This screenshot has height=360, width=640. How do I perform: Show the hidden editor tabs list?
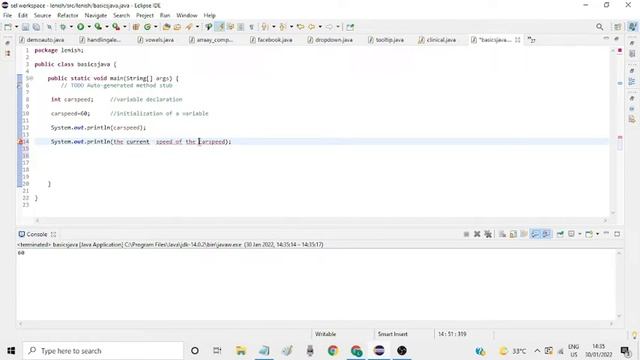tap(531, 40)
